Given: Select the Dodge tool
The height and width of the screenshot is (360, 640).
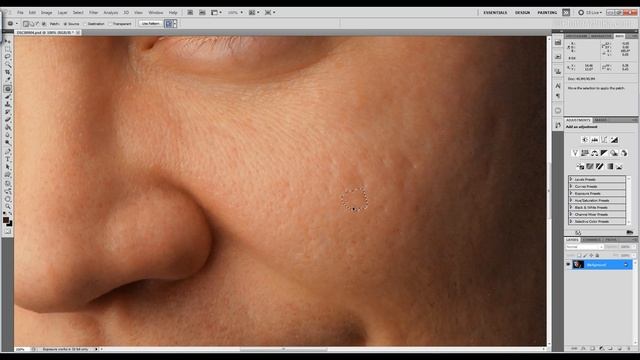Looking at the screenshot, I should click(8, 143).
